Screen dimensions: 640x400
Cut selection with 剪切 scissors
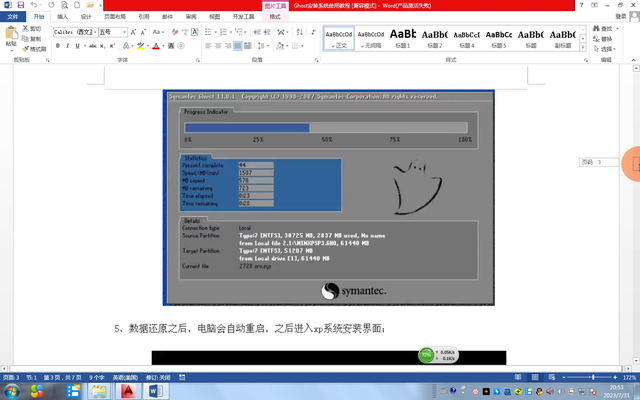point(31,29)
